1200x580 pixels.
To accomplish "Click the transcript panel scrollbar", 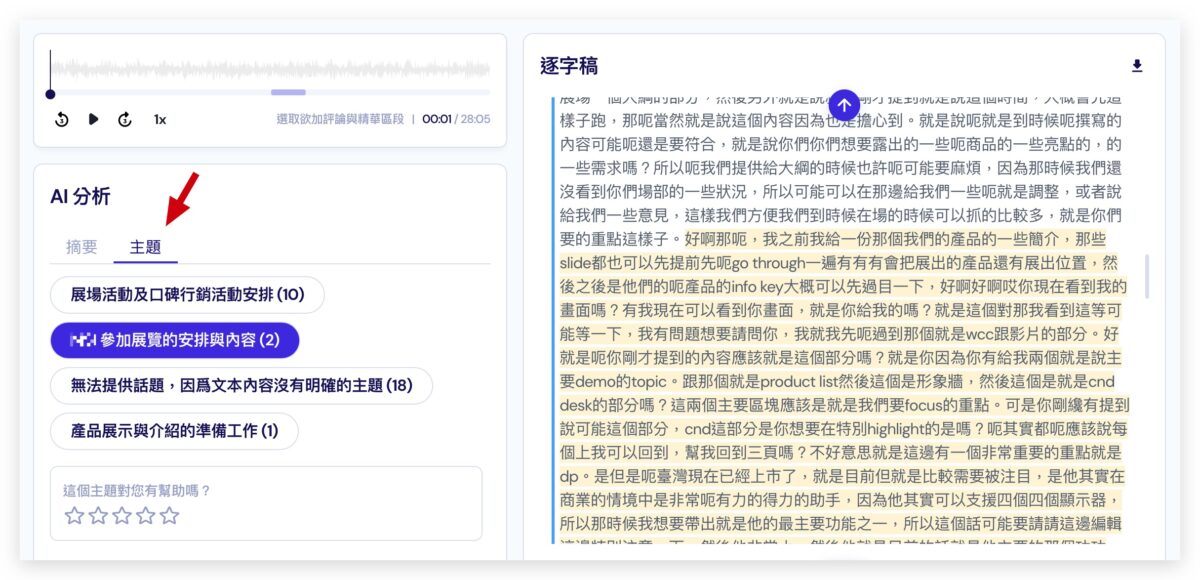I will point(1146,276).
